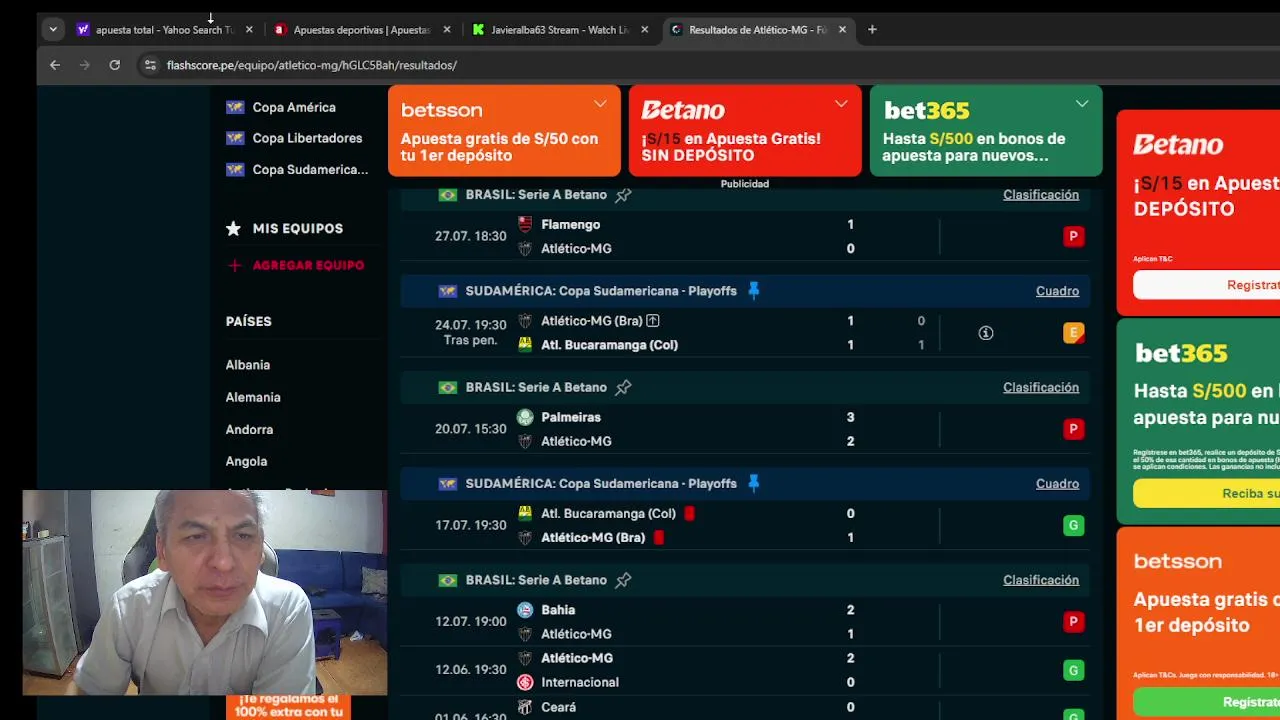Close the Javieralba63 Stream tab
Viewport: 1280px width, 720px height.
645,30
